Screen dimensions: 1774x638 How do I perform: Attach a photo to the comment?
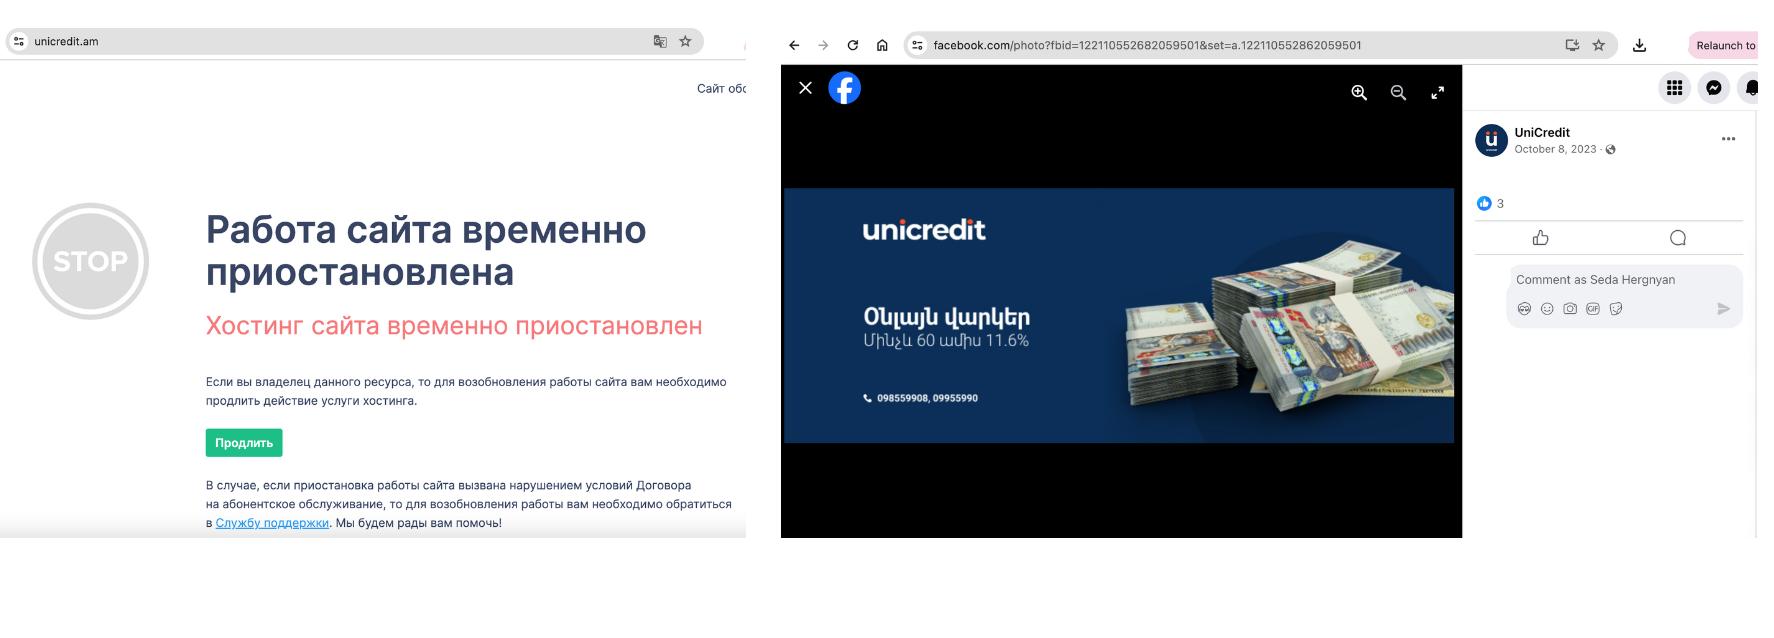point(1570,309)
